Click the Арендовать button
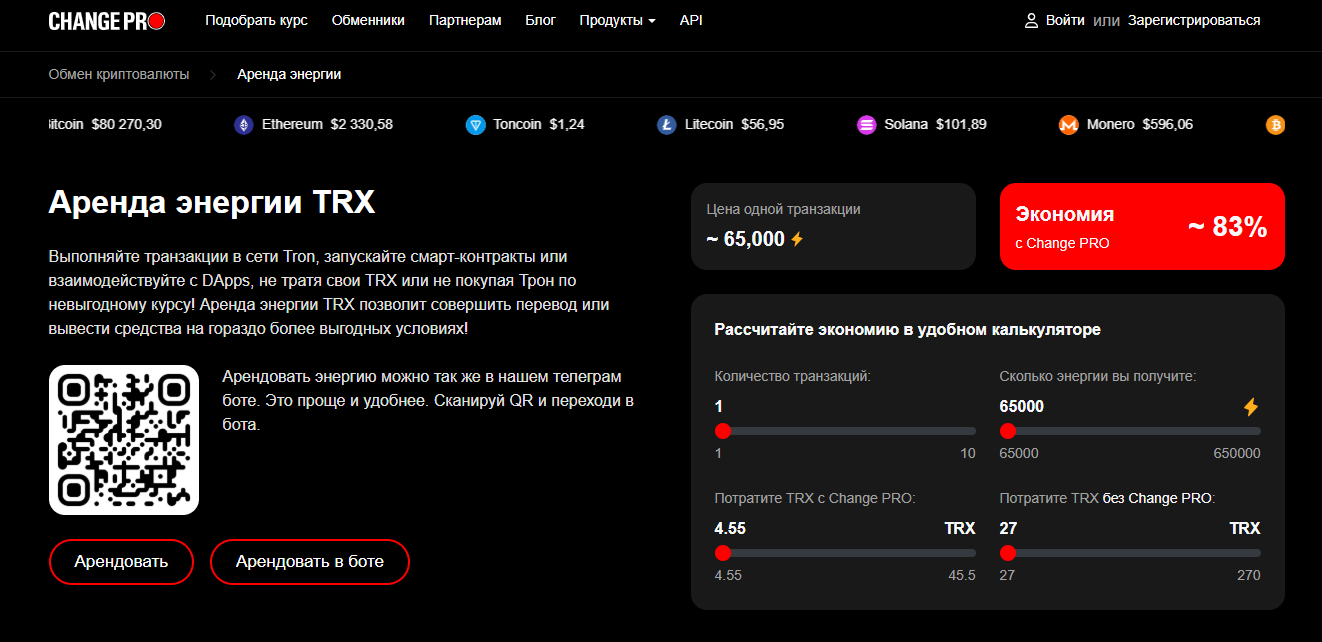This screenshot has width=1322, height=642. (x=121, y=562)
